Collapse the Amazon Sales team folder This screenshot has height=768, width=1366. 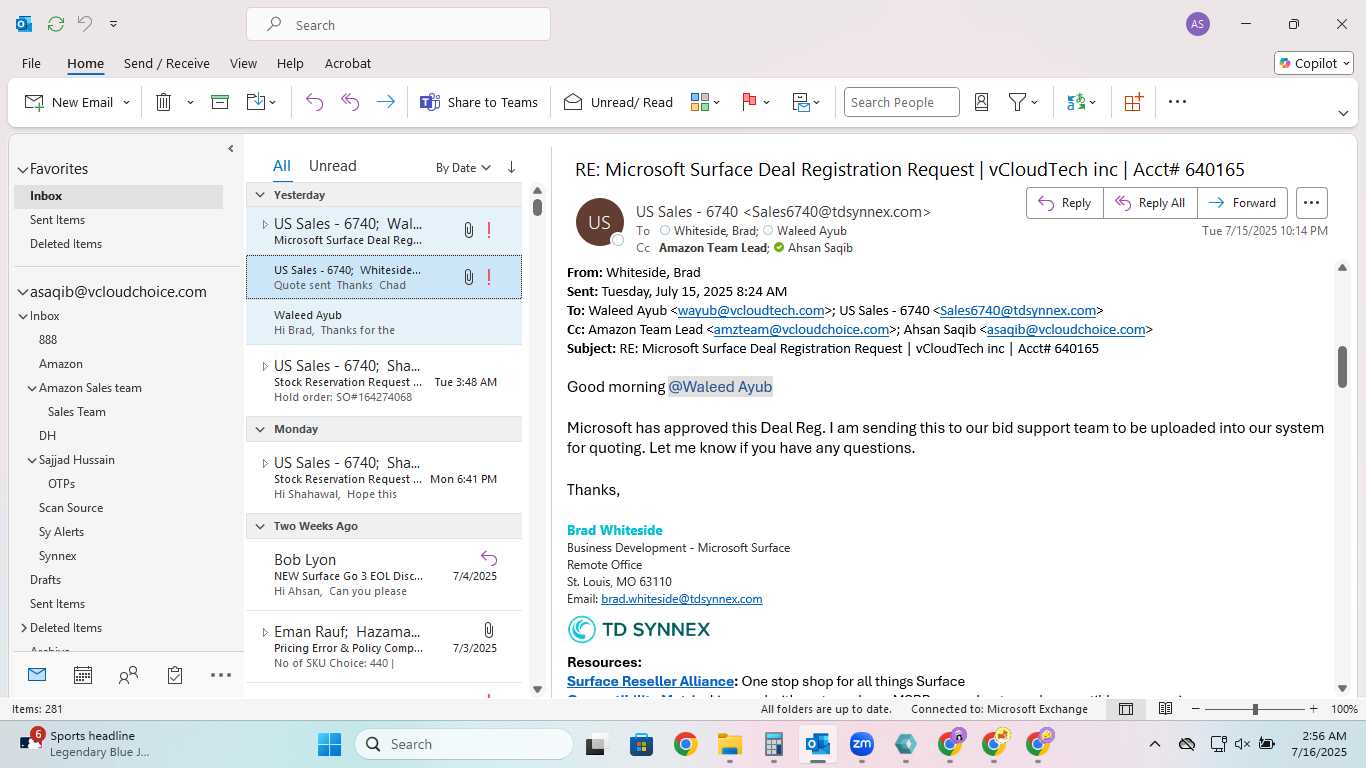pyautogui.click(x=32, y=388)
